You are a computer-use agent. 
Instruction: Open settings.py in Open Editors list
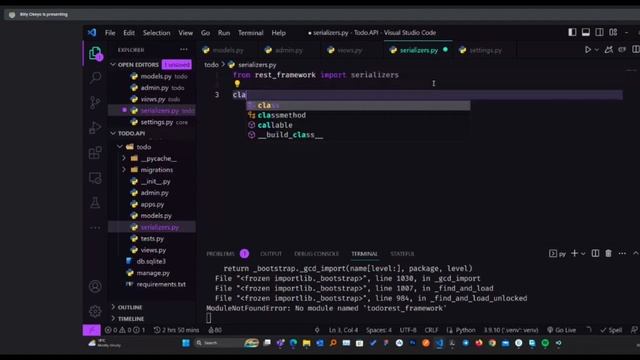(x=157, y=122)
